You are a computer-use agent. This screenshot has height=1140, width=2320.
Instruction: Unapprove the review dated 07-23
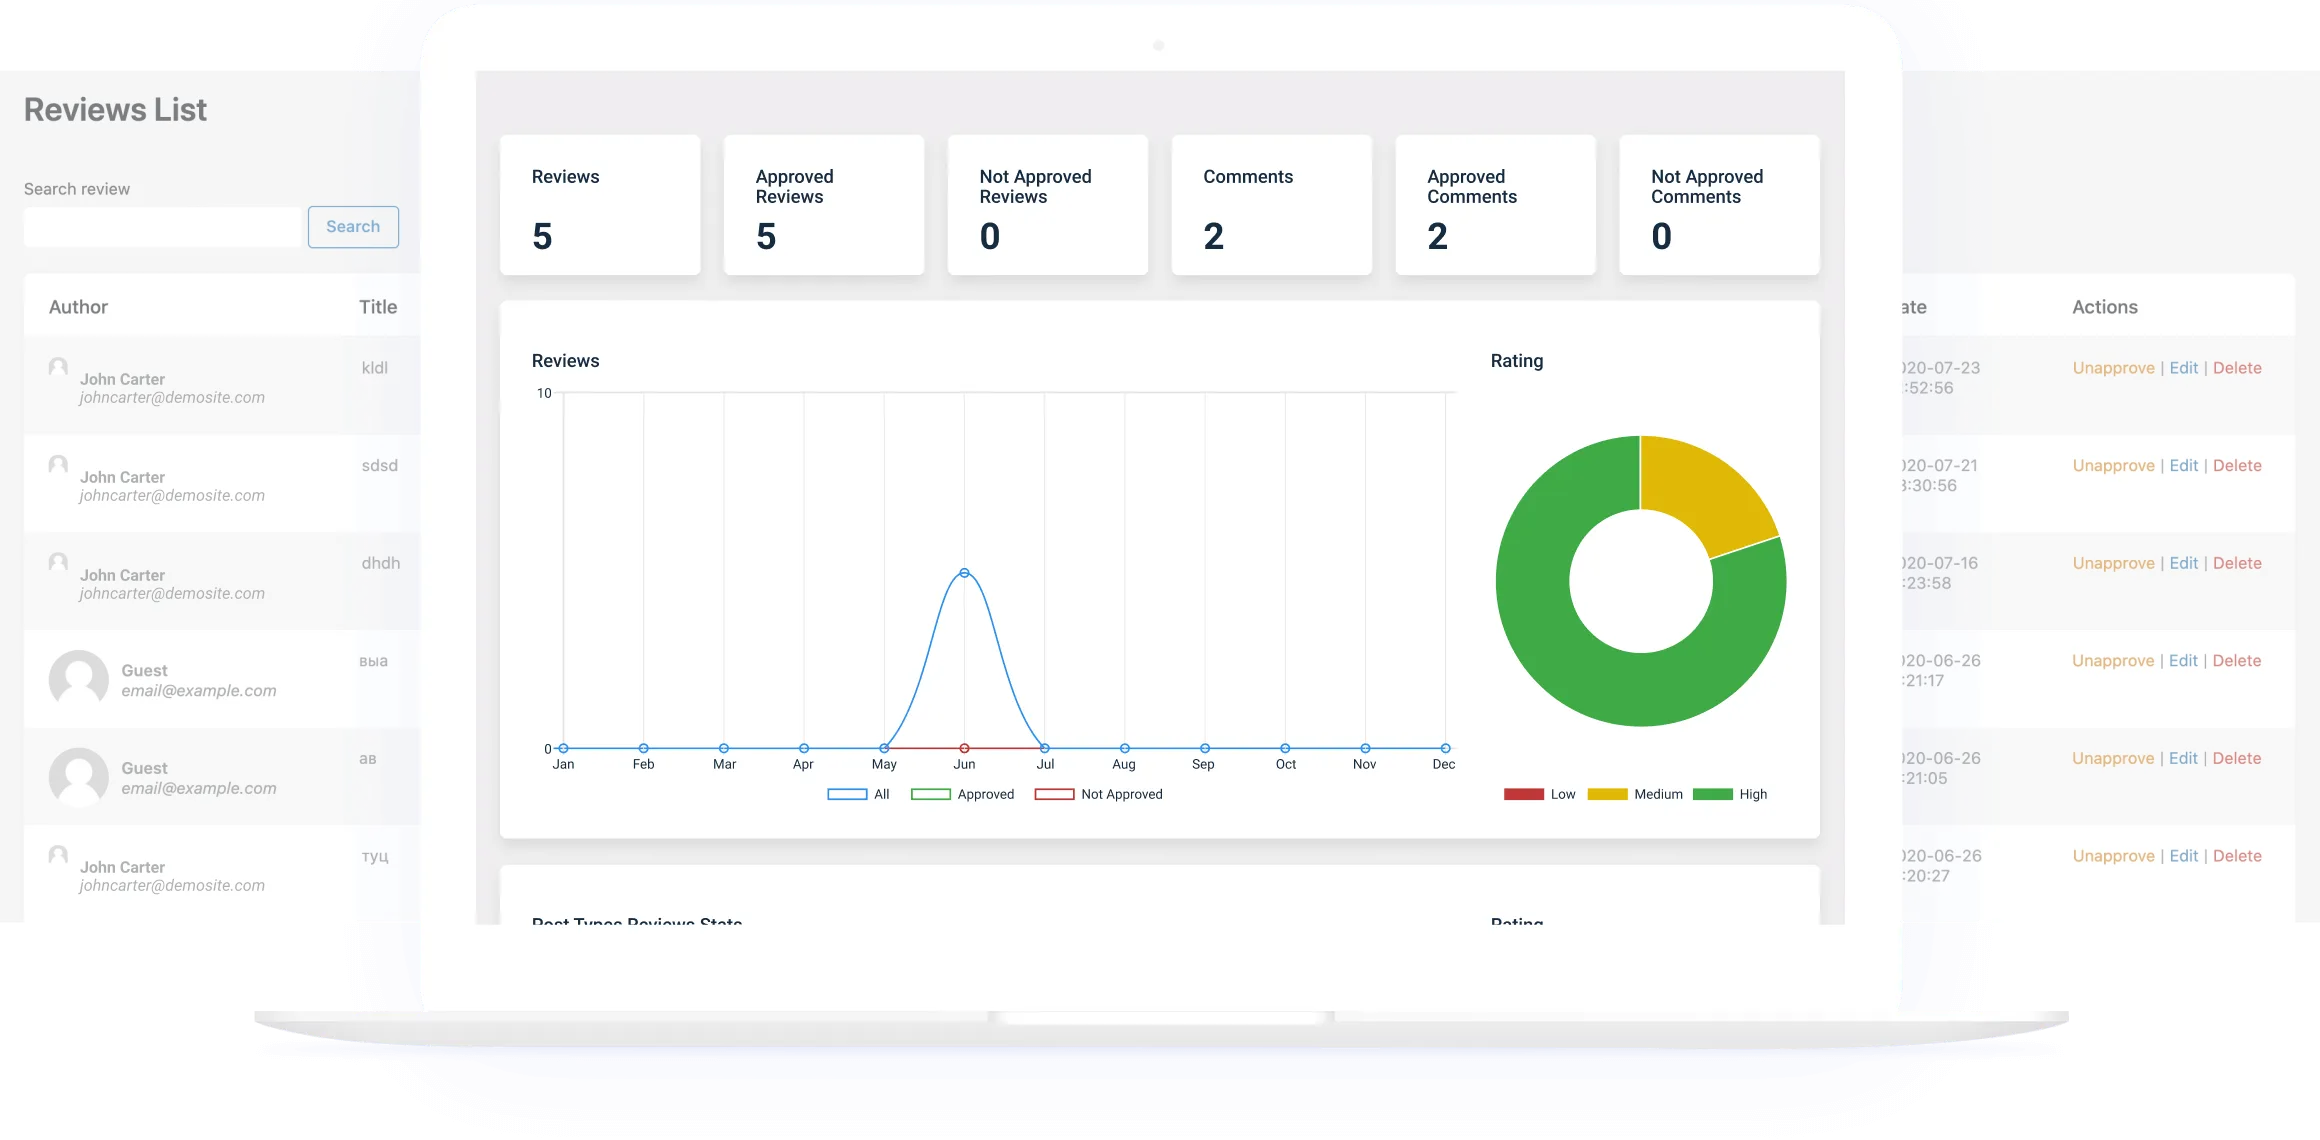pos(2113,368)
